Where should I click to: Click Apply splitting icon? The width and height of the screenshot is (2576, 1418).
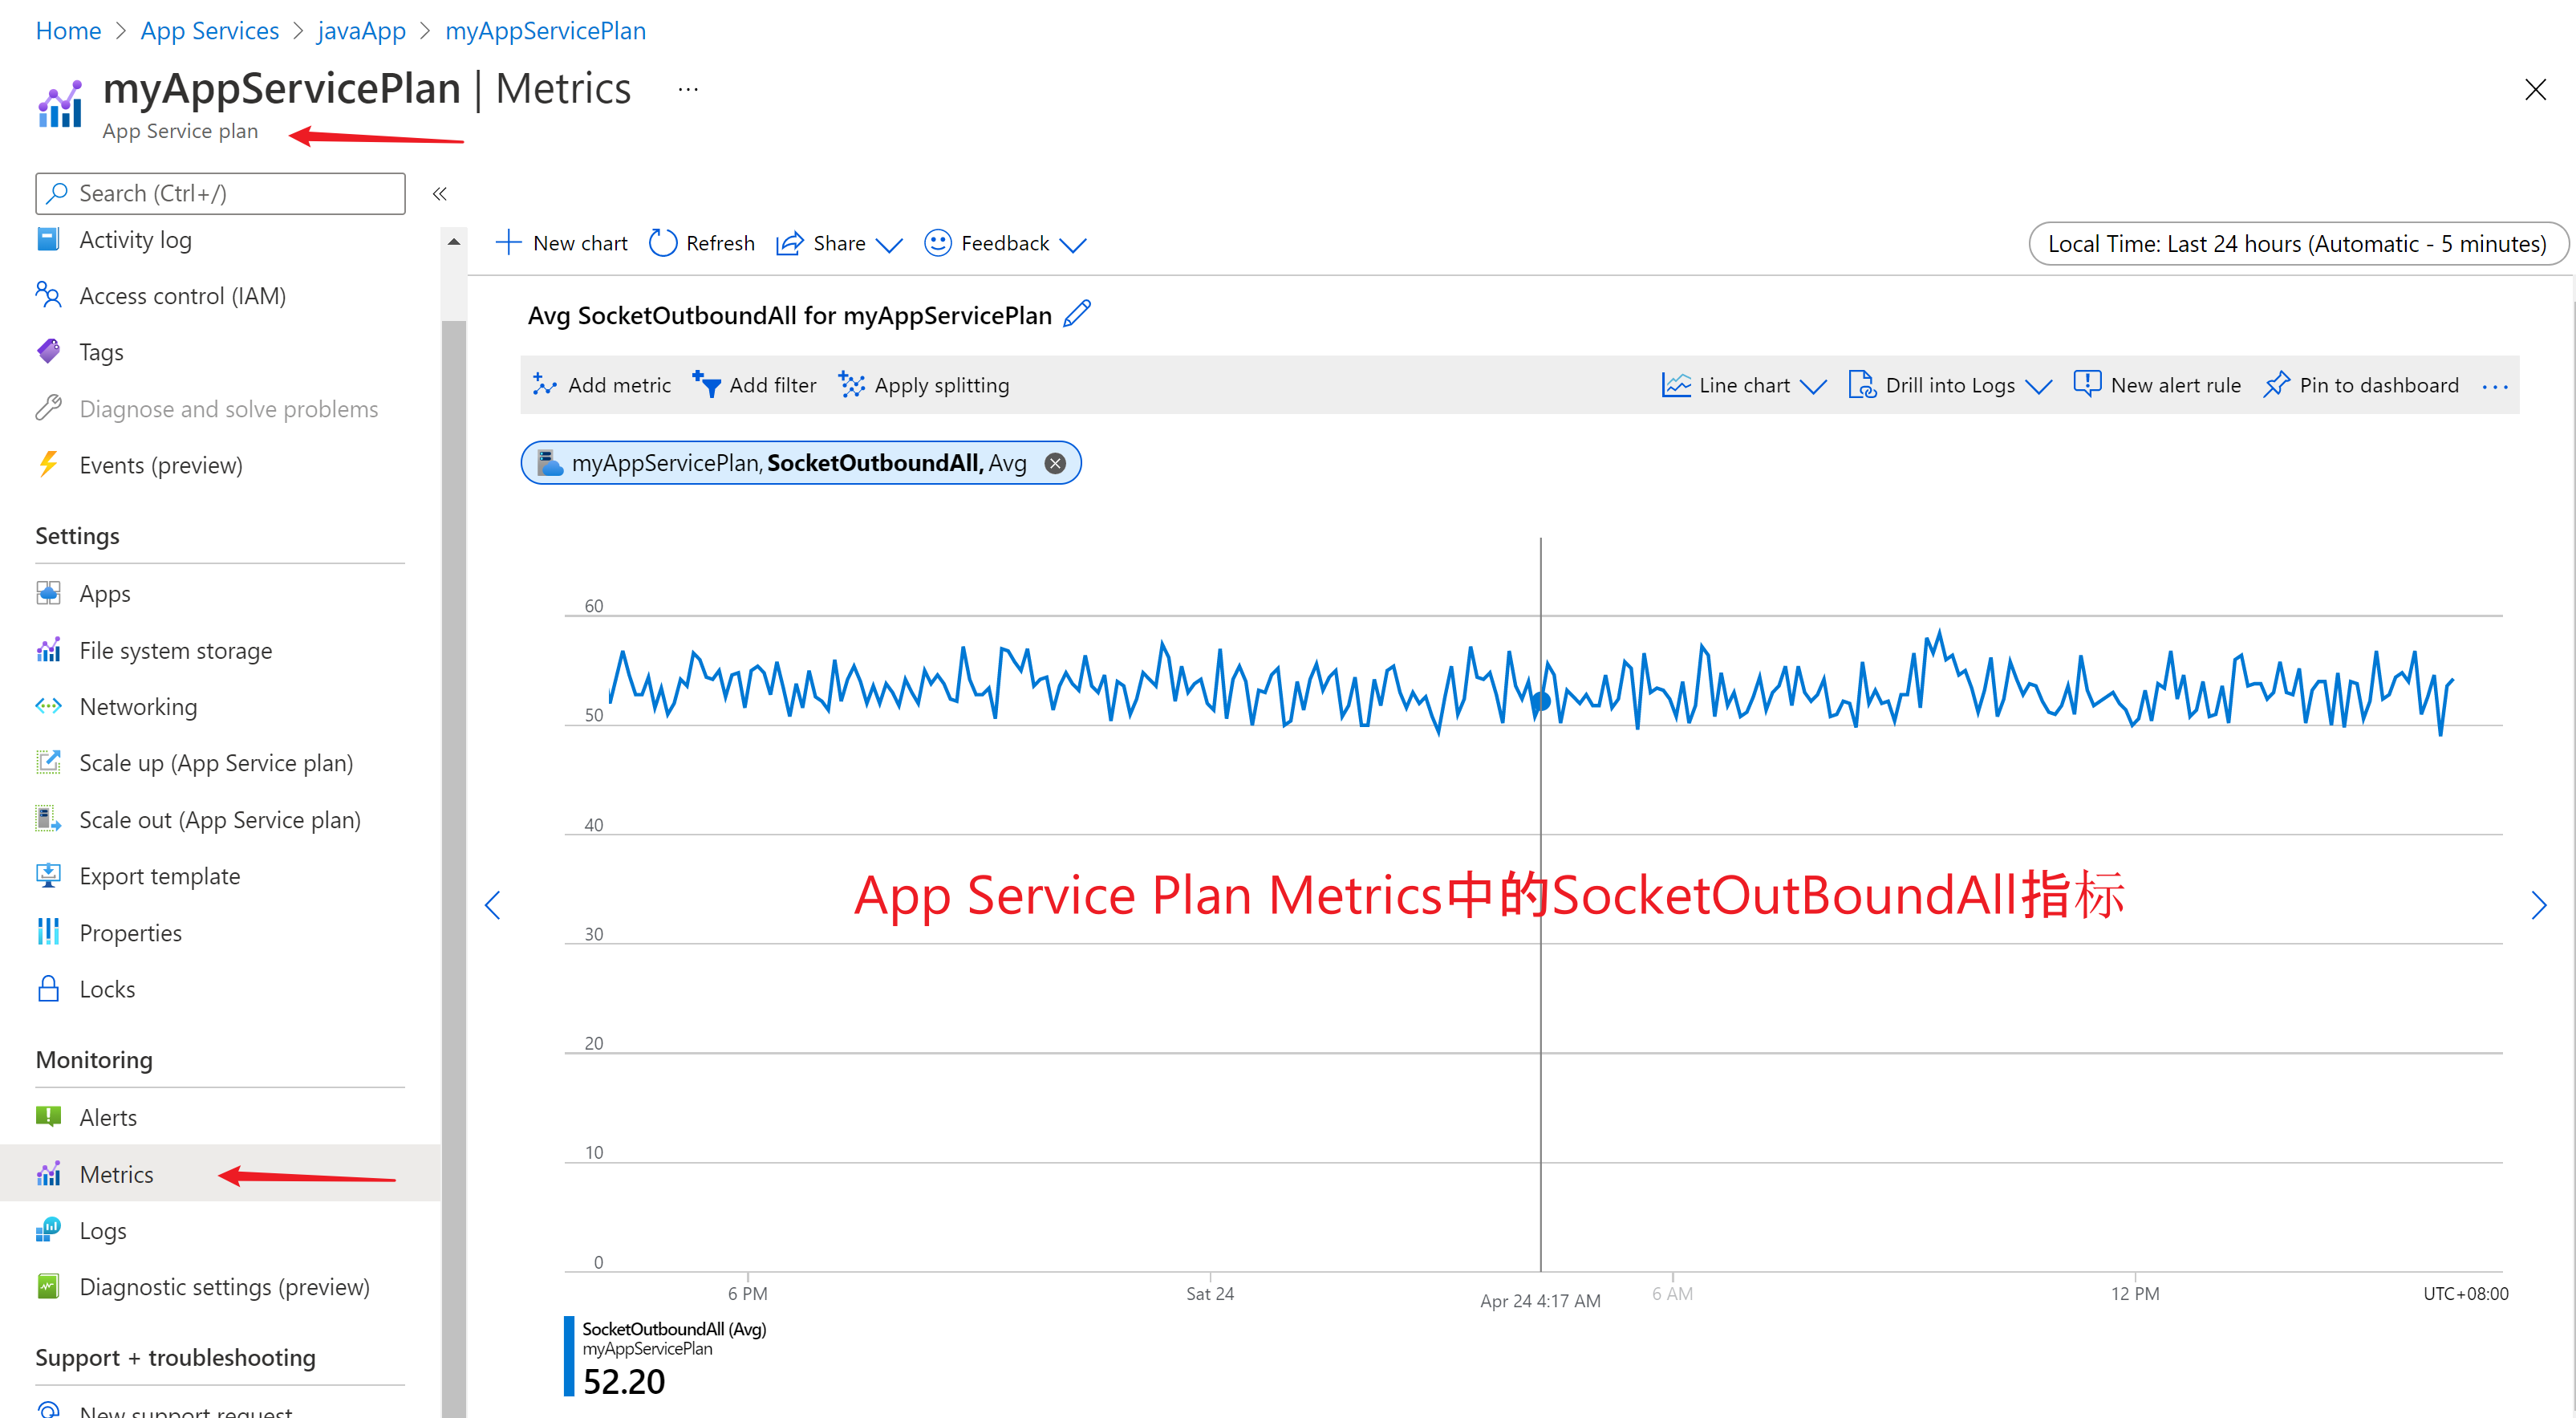click(851, 385)
